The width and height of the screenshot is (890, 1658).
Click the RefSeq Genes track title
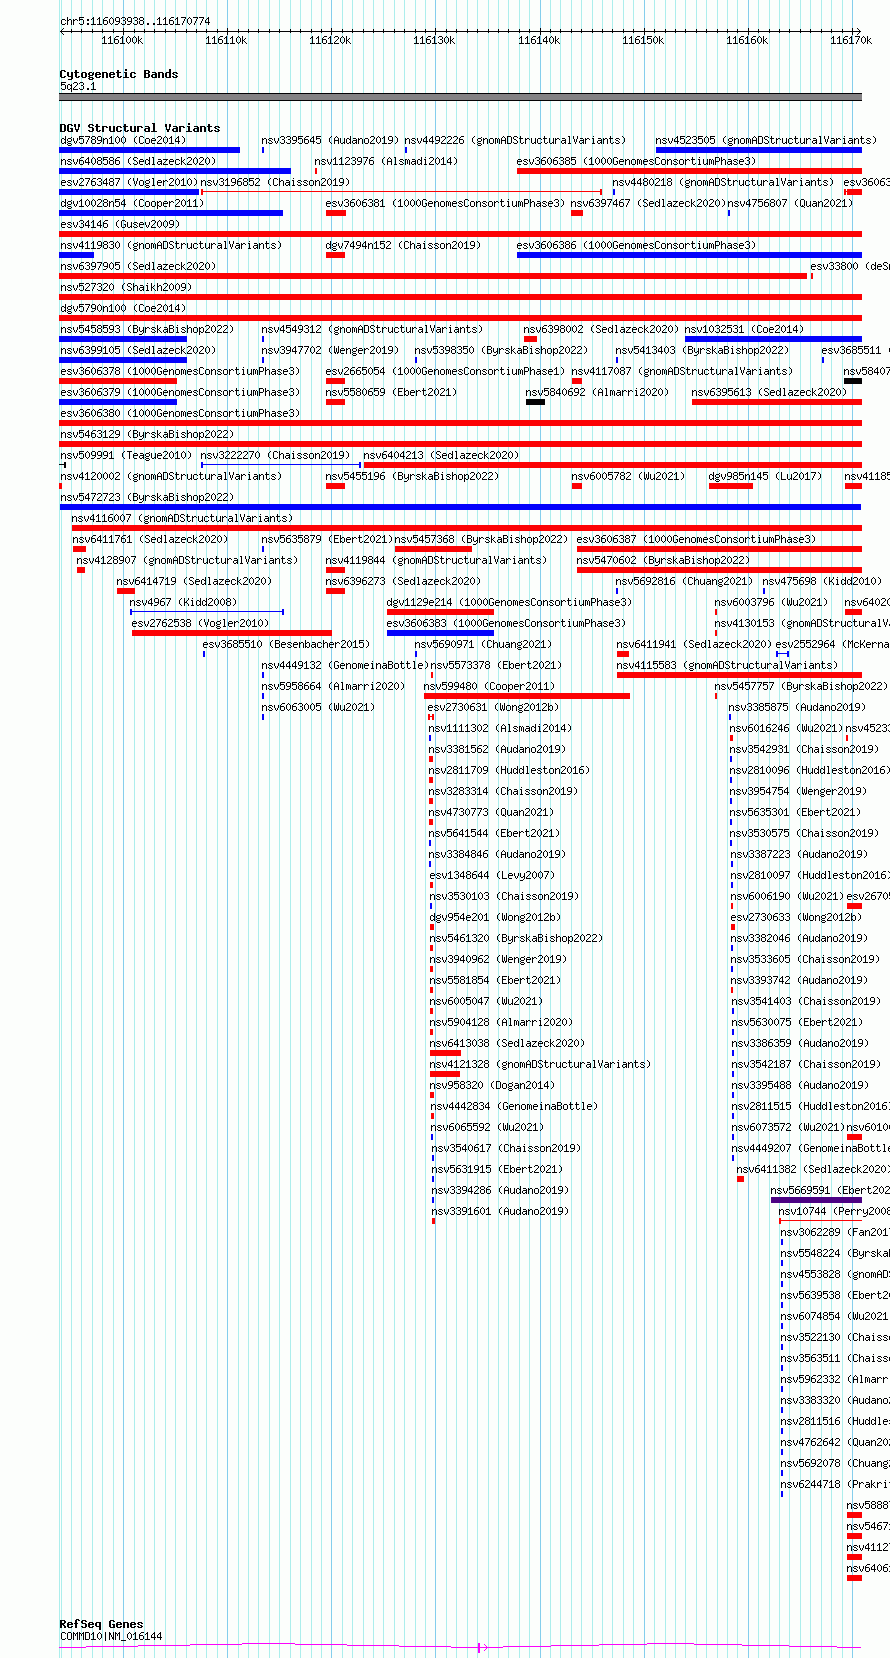coord(101,1624)
